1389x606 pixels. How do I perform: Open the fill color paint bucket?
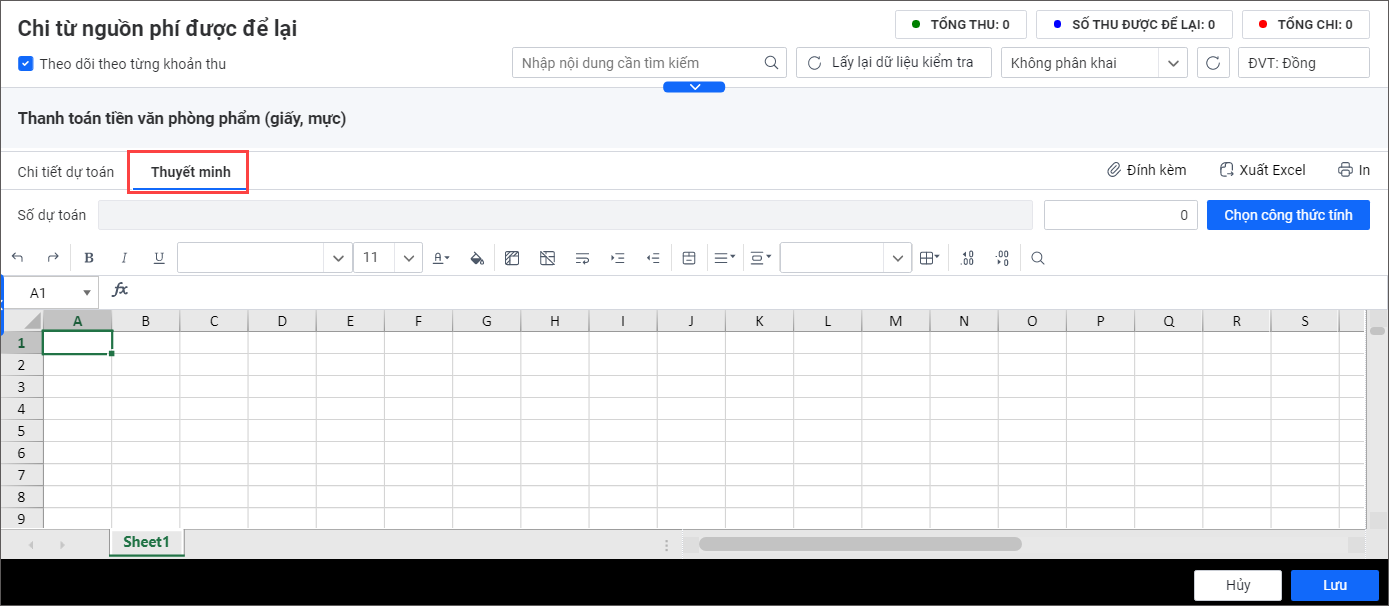pos(477,258)
